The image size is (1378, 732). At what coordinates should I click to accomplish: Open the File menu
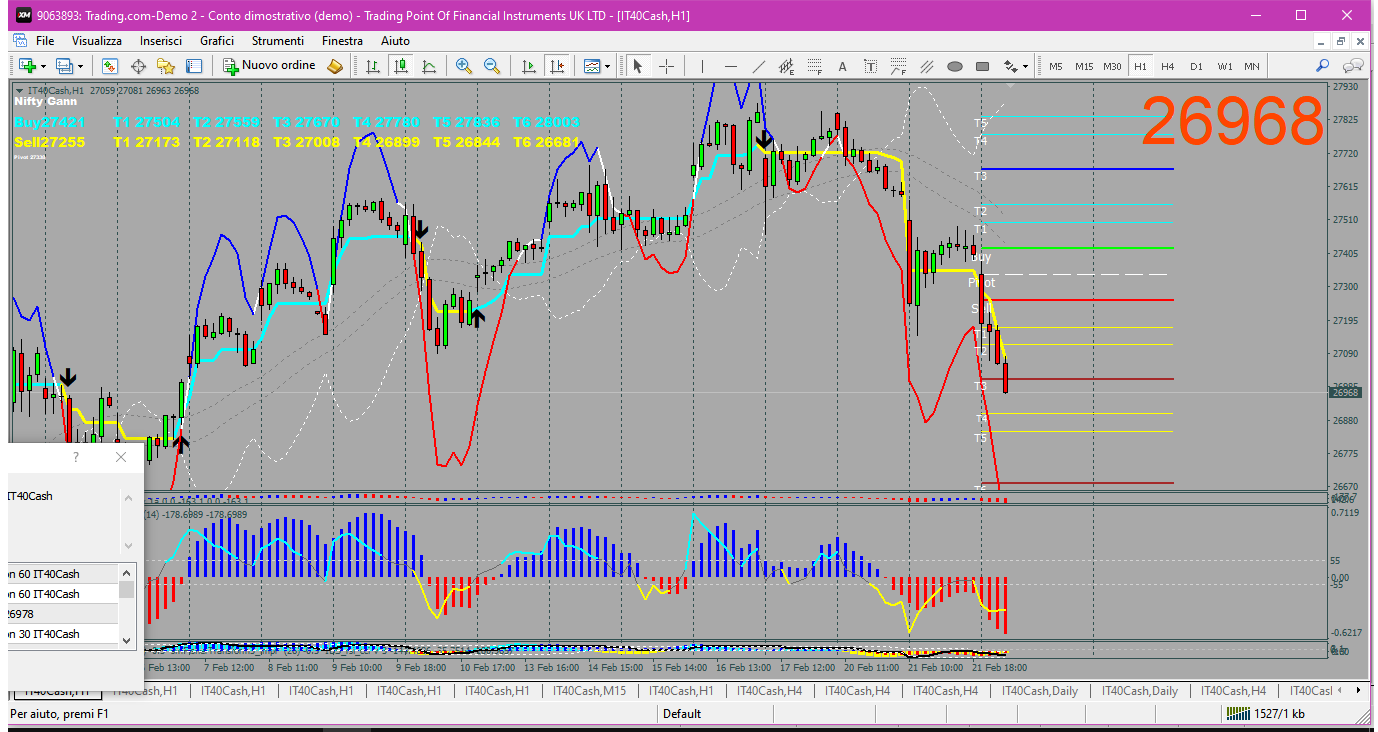(x=45, y=41)
